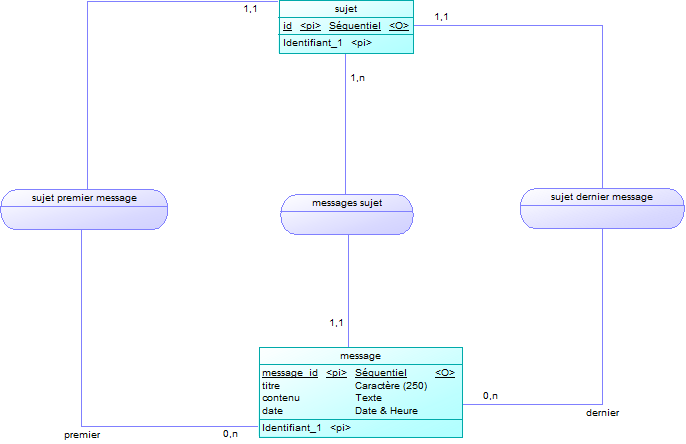Click the message_id attribute
Viewport: 686px width, 444px height.
(x=289, y=373)
